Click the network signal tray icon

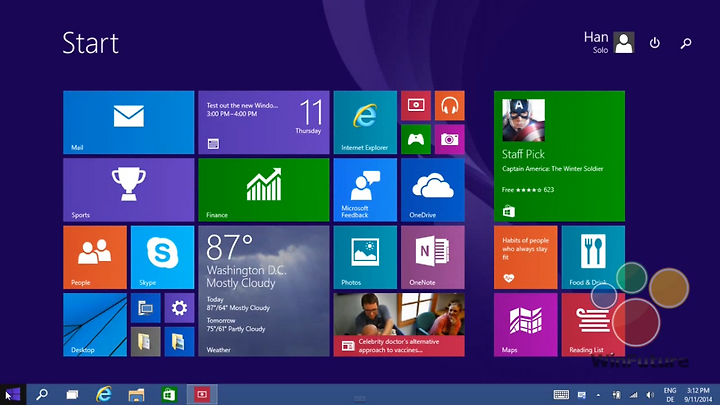coord(634,394)
